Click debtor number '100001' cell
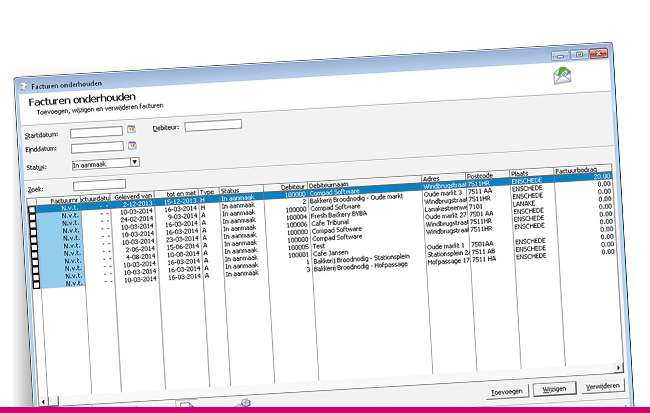Image resolution: width=650 pixels, height=413 pixels. point(298,255)
